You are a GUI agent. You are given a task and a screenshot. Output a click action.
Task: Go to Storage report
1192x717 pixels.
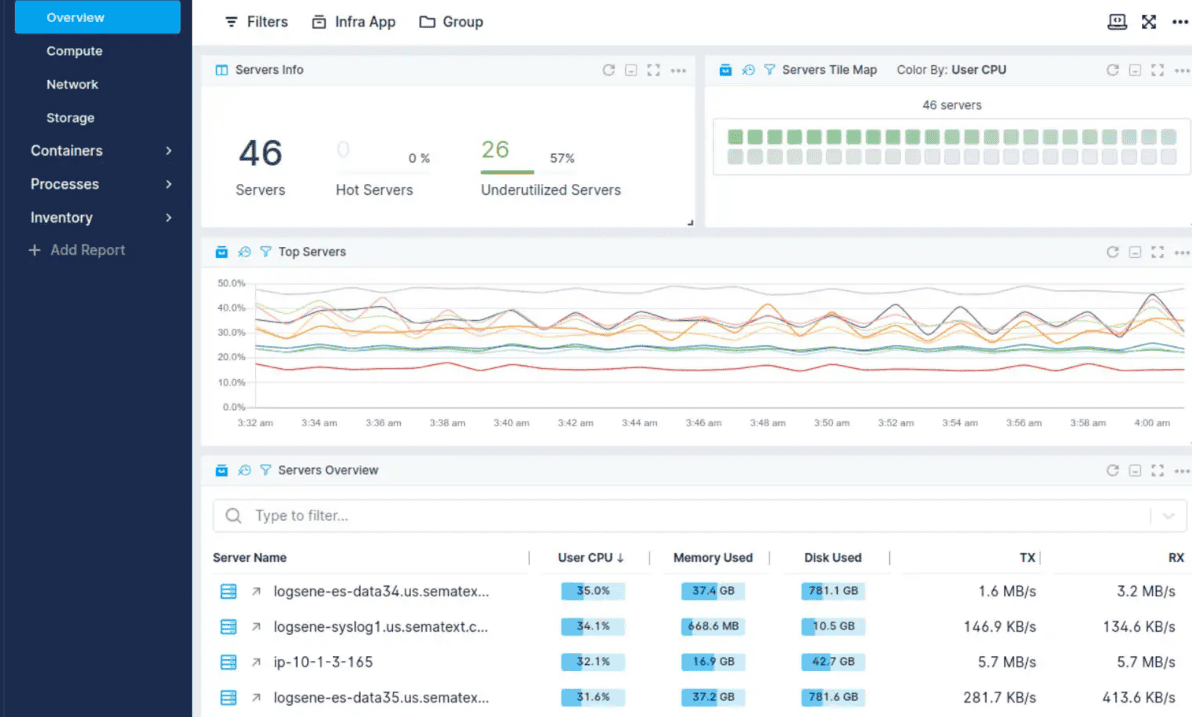pos(71,118)
